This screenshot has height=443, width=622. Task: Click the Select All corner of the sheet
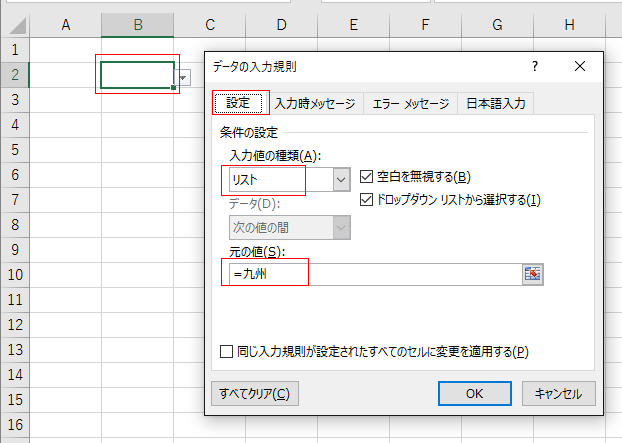[14, 24]
